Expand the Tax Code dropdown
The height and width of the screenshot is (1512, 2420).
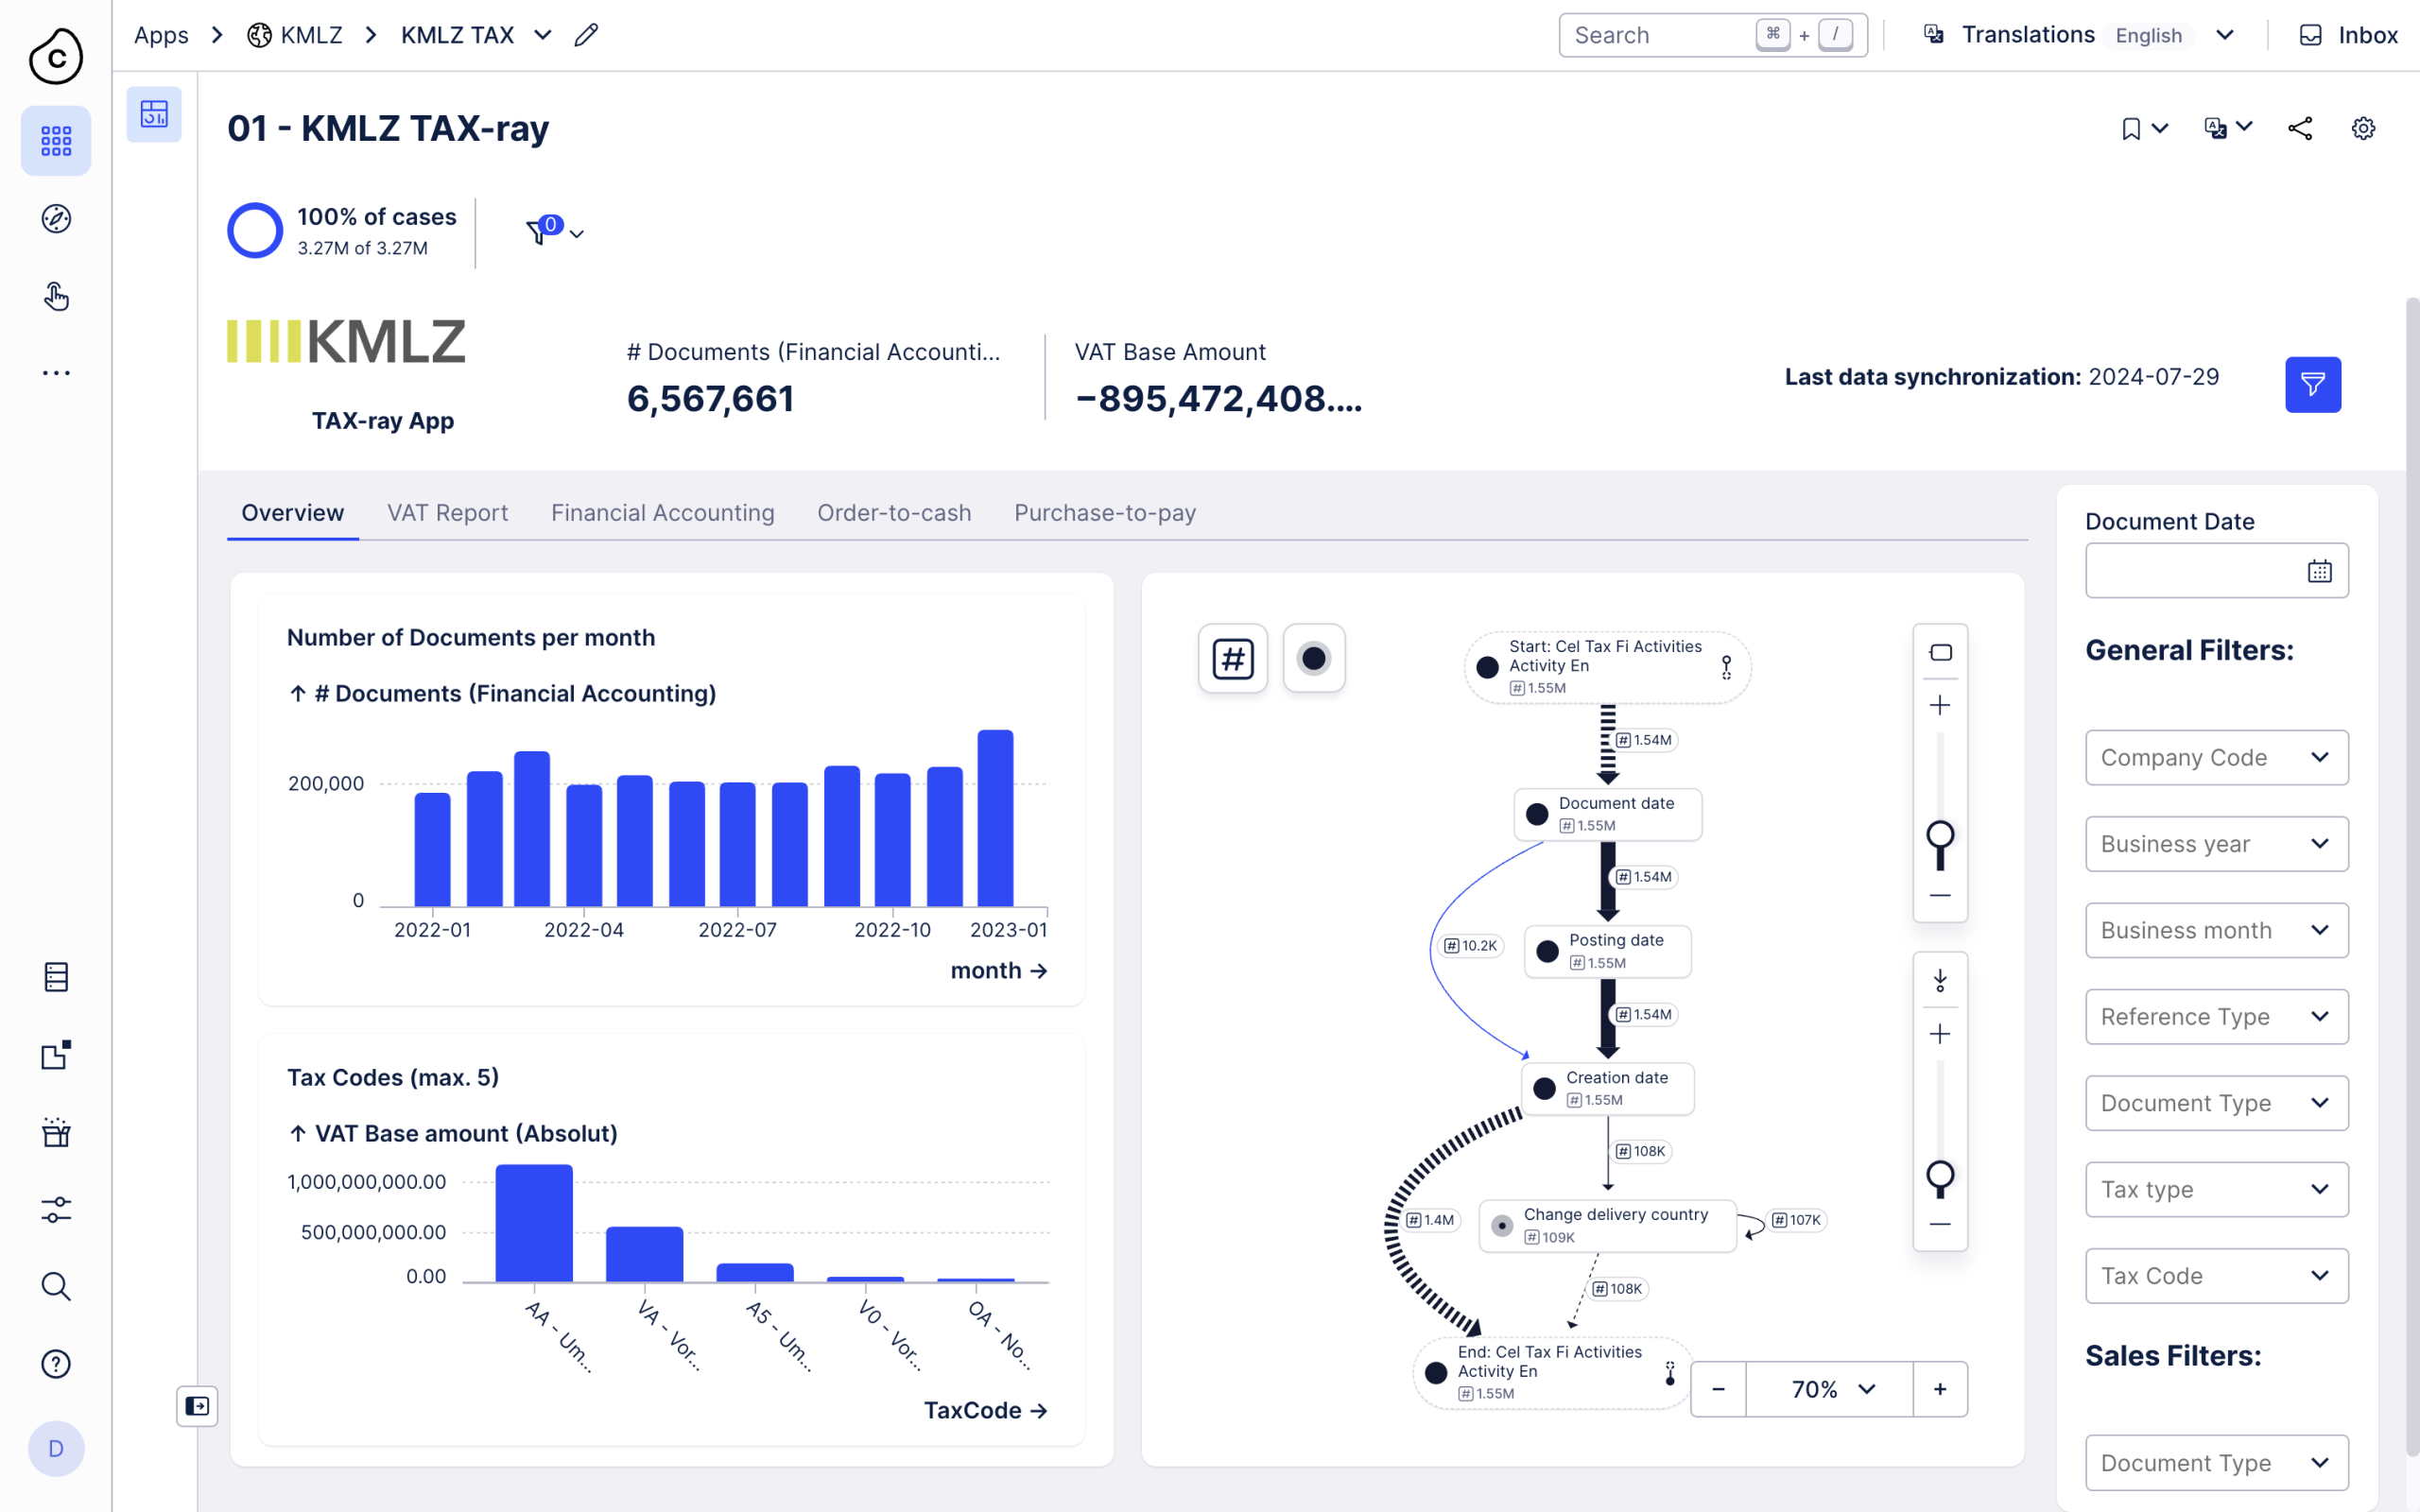coord(2216,1276)
